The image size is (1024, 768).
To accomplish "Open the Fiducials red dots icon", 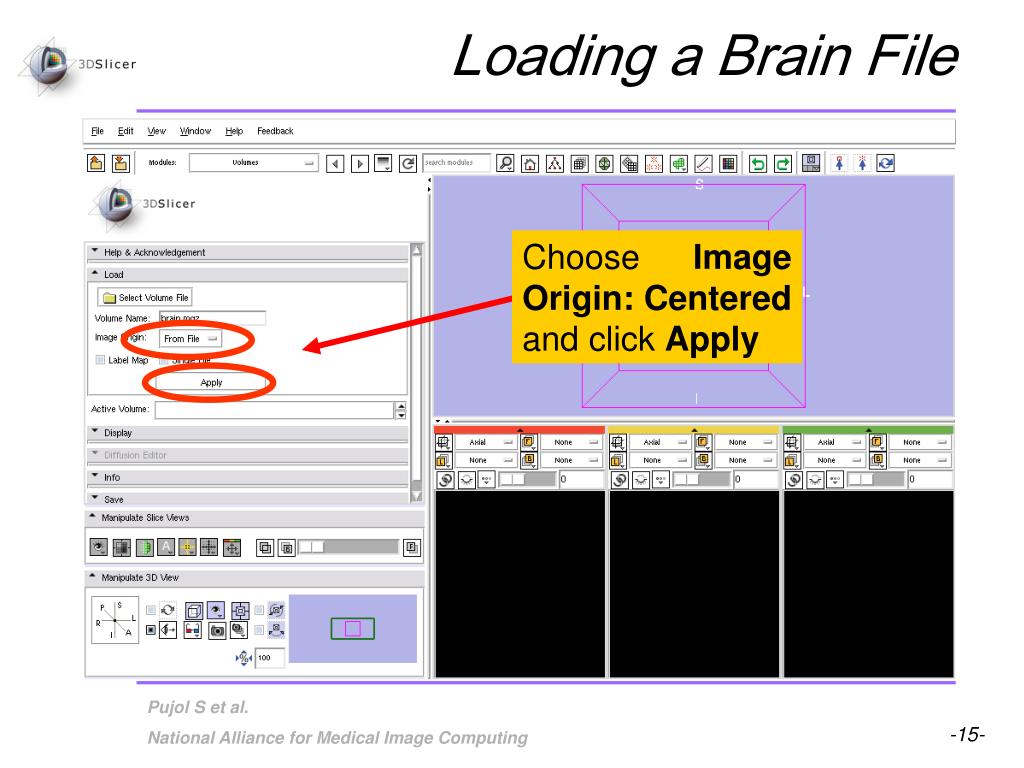I will [x=654, y=163].
